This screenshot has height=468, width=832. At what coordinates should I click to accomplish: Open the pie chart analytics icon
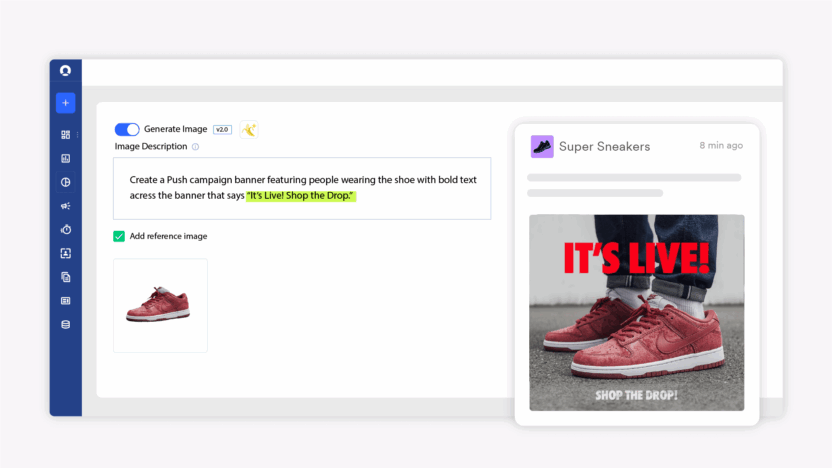pyautogui.click(x=65, y=182)
